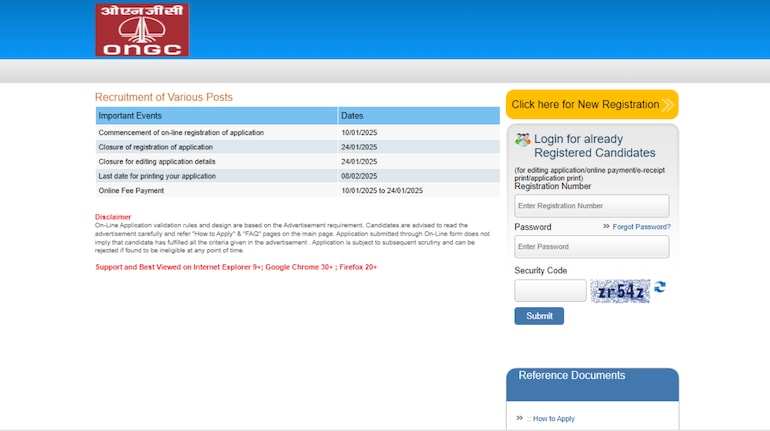Click into the Enter Password field

(x=591, y=246)
